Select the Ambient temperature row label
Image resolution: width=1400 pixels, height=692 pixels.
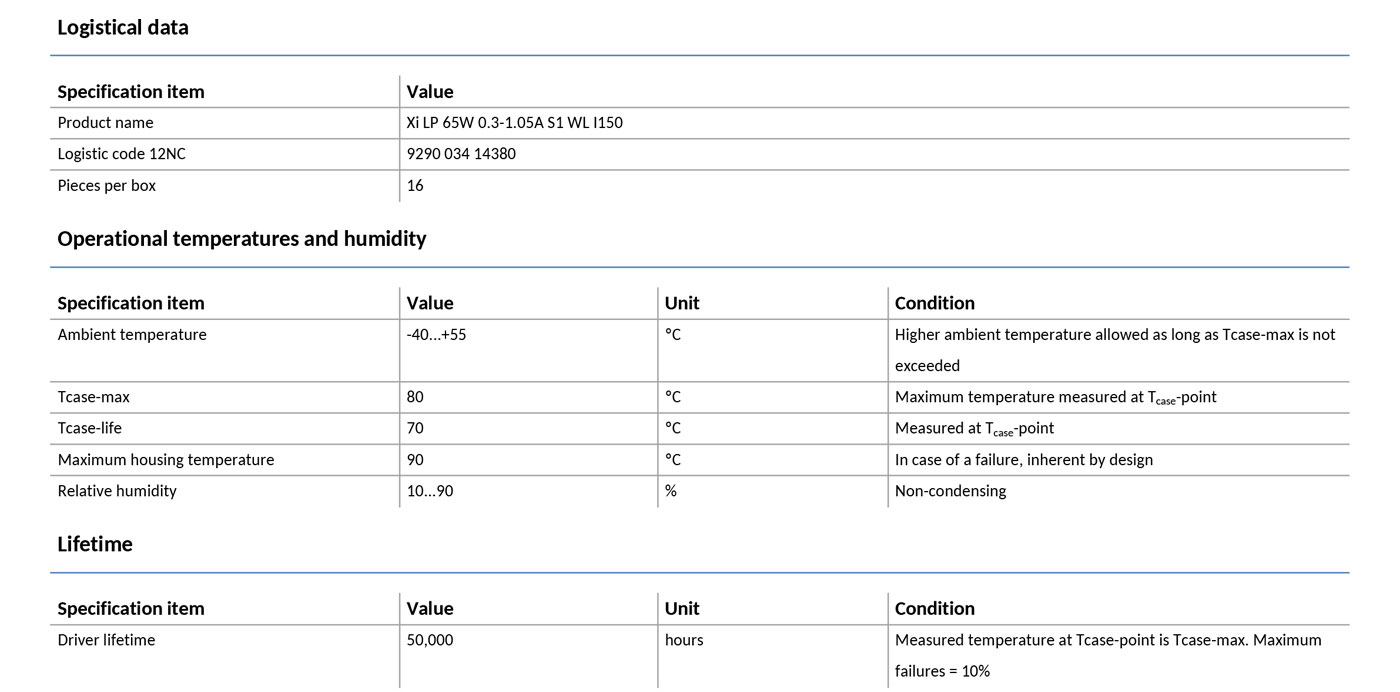pos(132,335)
